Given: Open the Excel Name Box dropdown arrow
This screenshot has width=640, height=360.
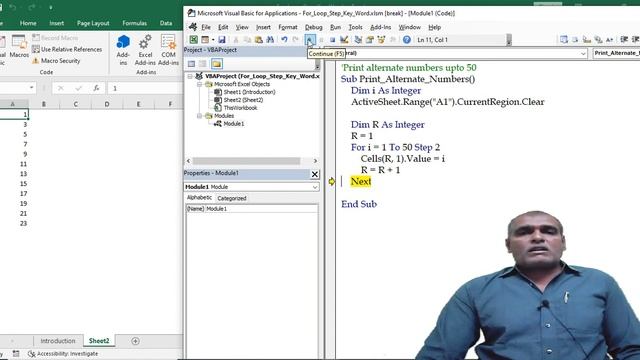Looking at the screenshot, I should click(x=31, y=88).
